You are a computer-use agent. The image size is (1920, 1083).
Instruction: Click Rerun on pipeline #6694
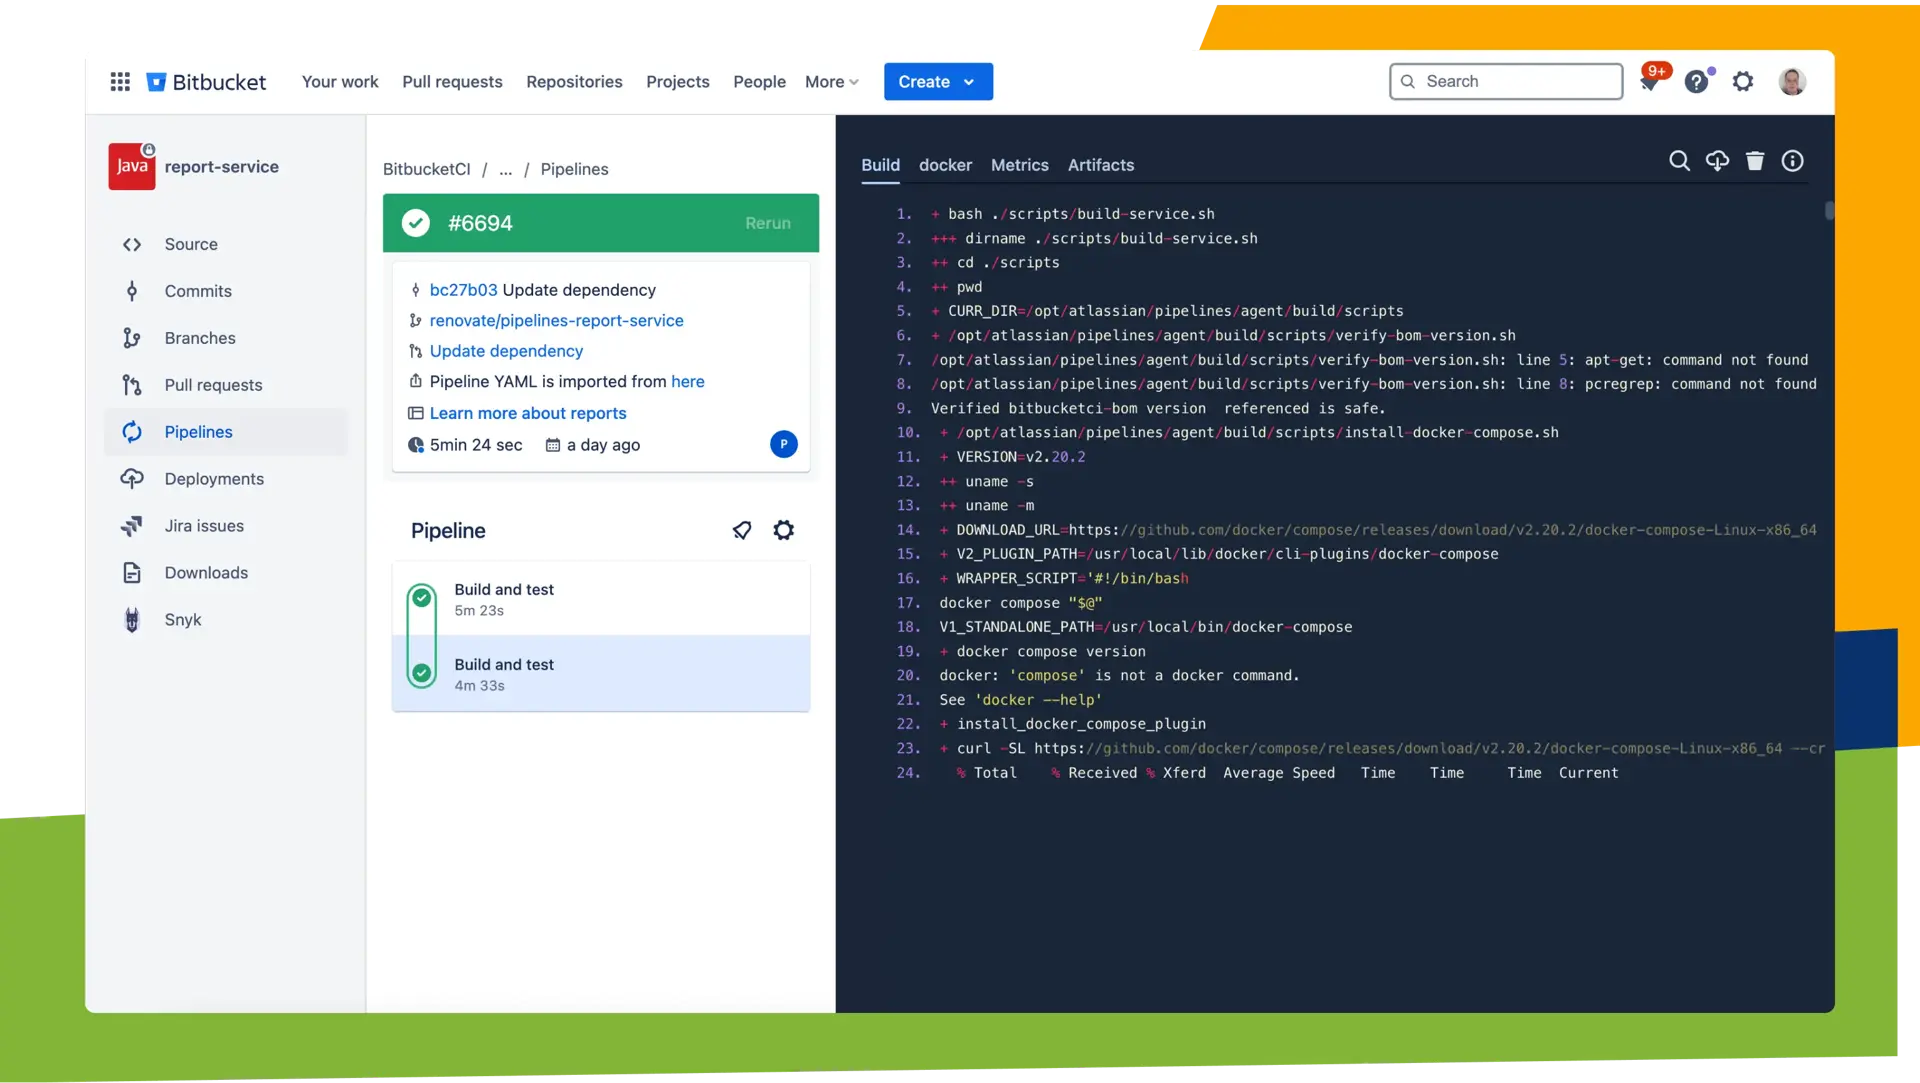coord(767,223)
